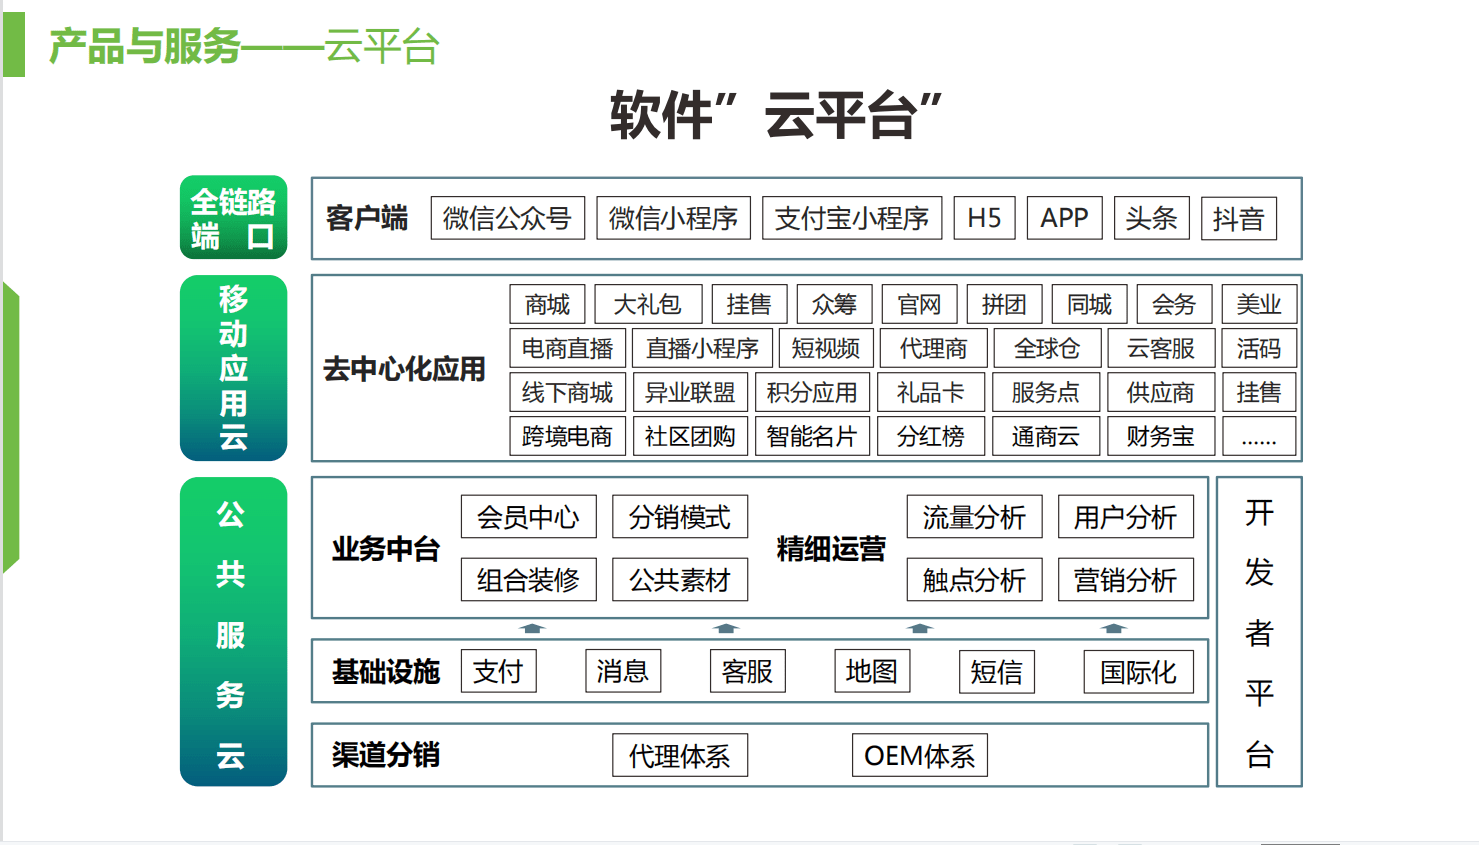Screen dimensions: 1479x845
Task: Select the 异业联盟 box
Action: [691, 392]
